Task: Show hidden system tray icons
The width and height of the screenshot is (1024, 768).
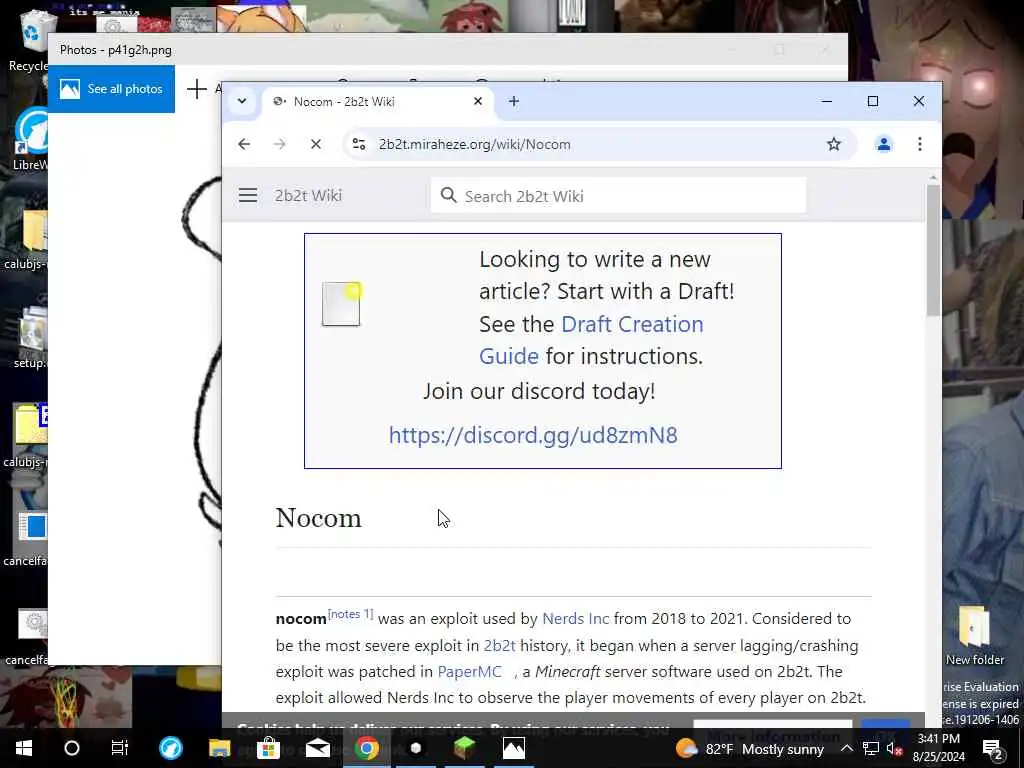Action: 846,748
